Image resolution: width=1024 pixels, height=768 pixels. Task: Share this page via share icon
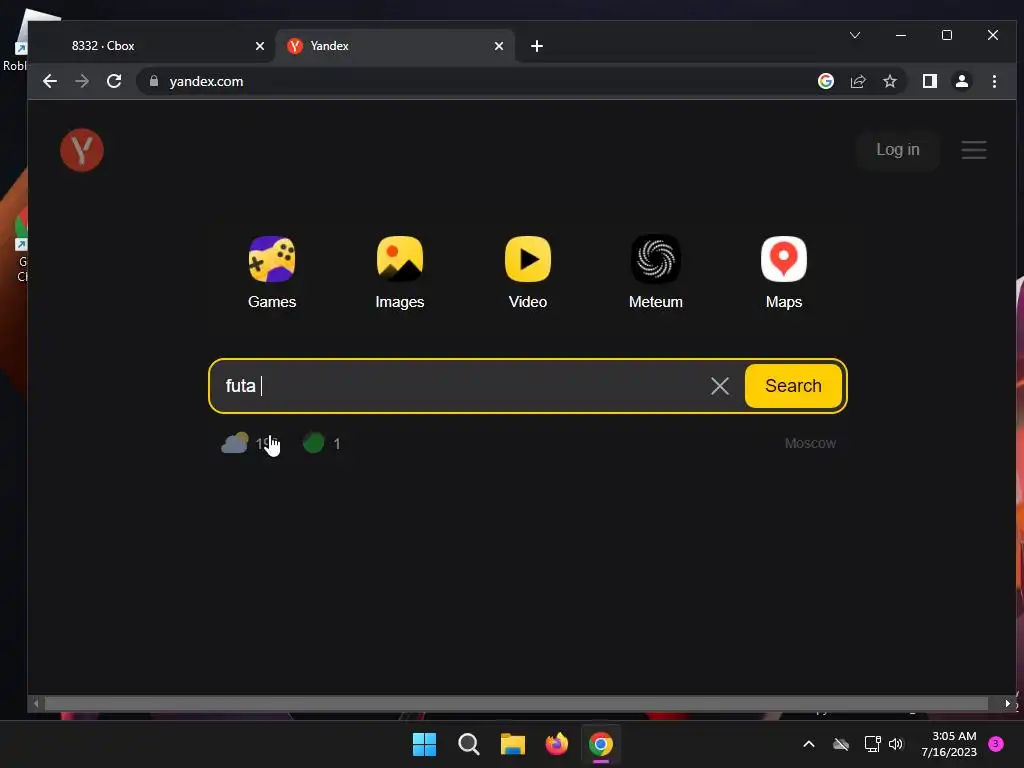pos(857,81)
